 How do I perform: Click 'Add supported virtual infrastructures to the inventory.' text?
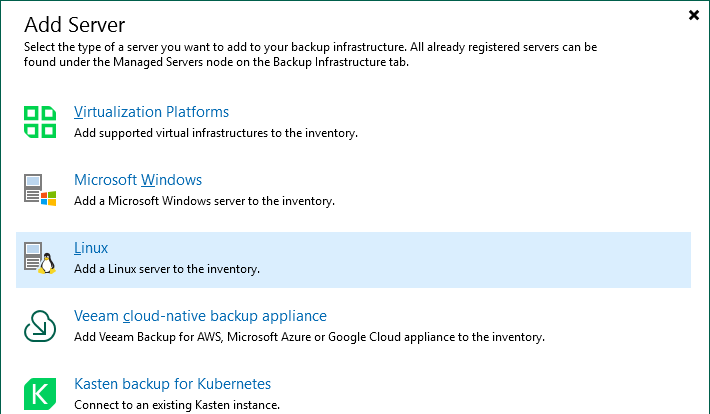(216, 133)
